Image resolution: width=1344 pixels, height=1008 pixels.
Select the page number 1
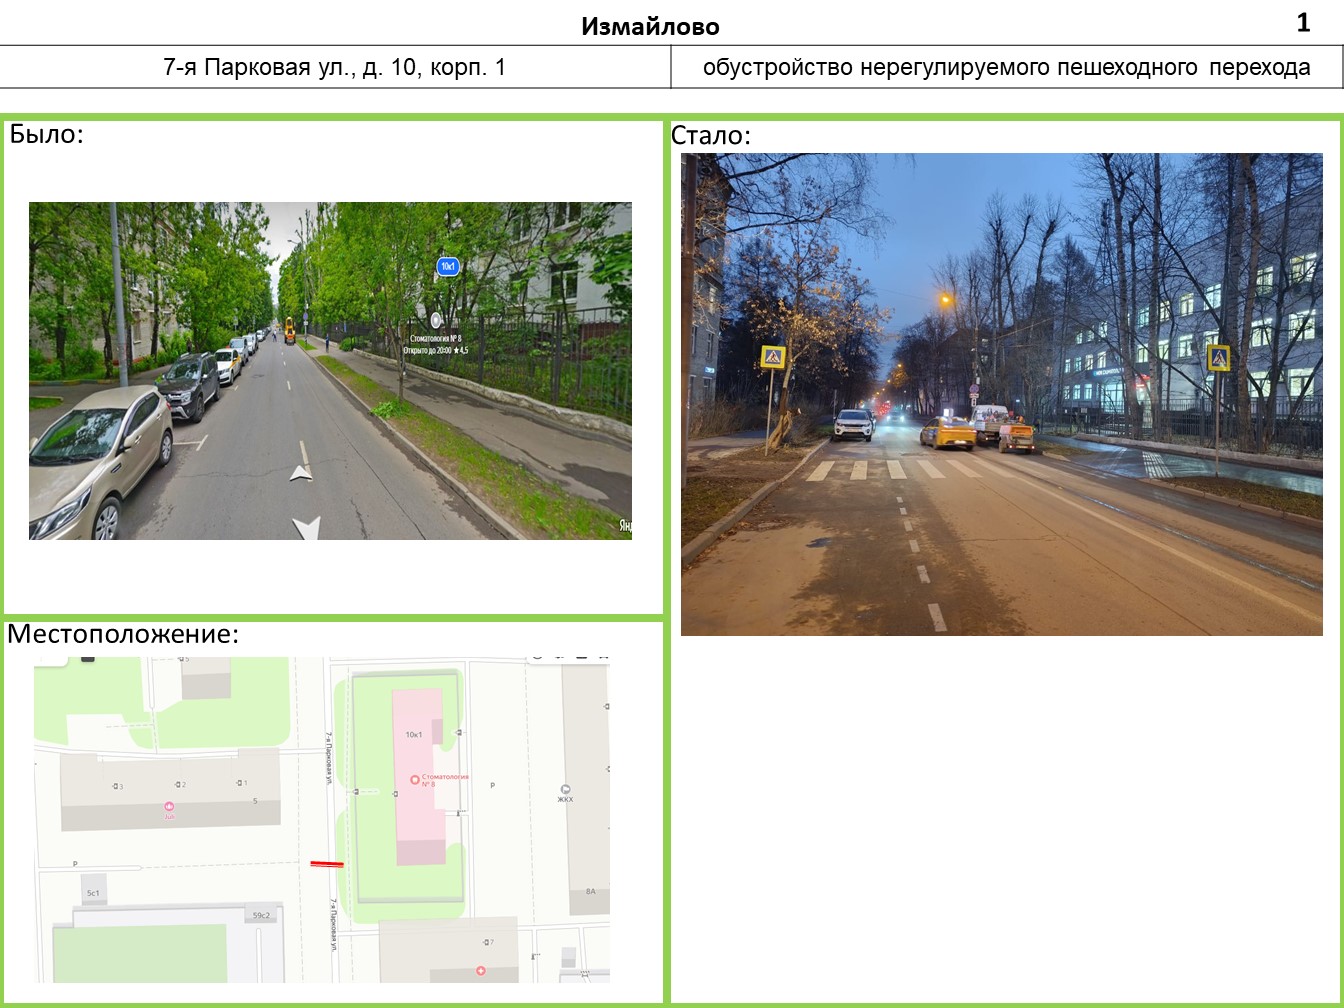(x=1303, y=22)
